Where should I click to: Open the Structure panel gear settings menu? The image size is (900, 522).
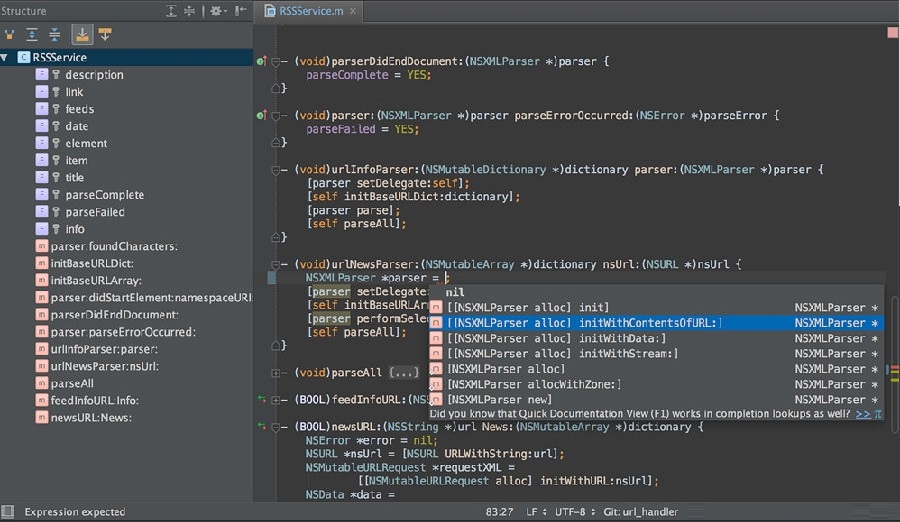pyautogui.click(x=218, y=11)
